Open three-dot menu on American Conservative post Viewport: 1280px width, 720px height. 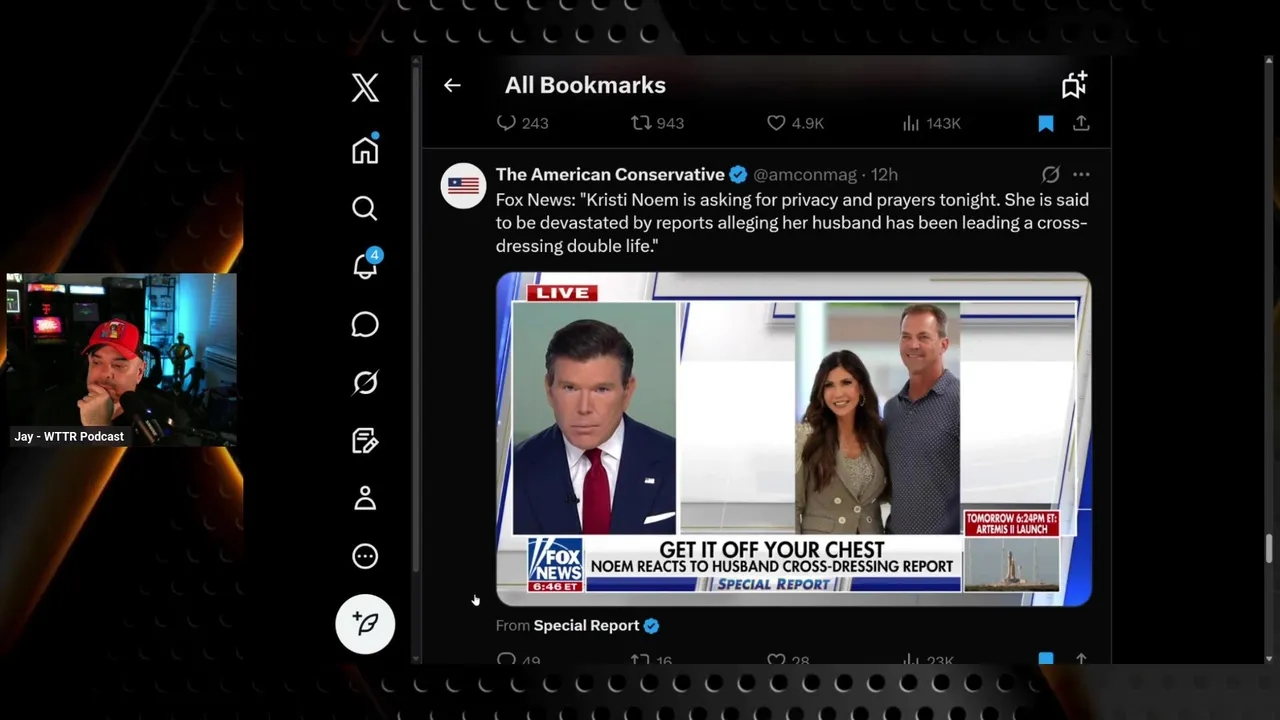pyautogui.click(x=1081, y=174)
